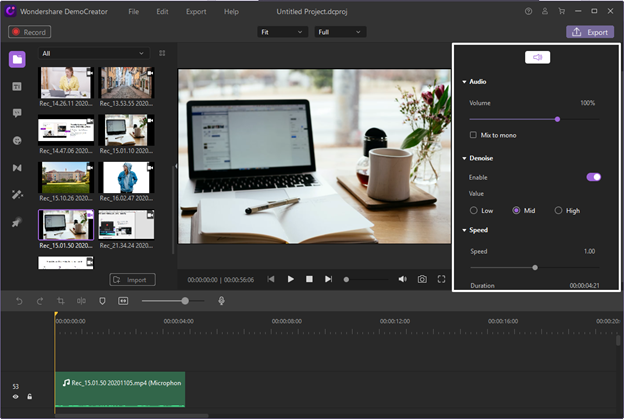
Task: Open the All media filter dropdown
Action: tap(94, 52)
